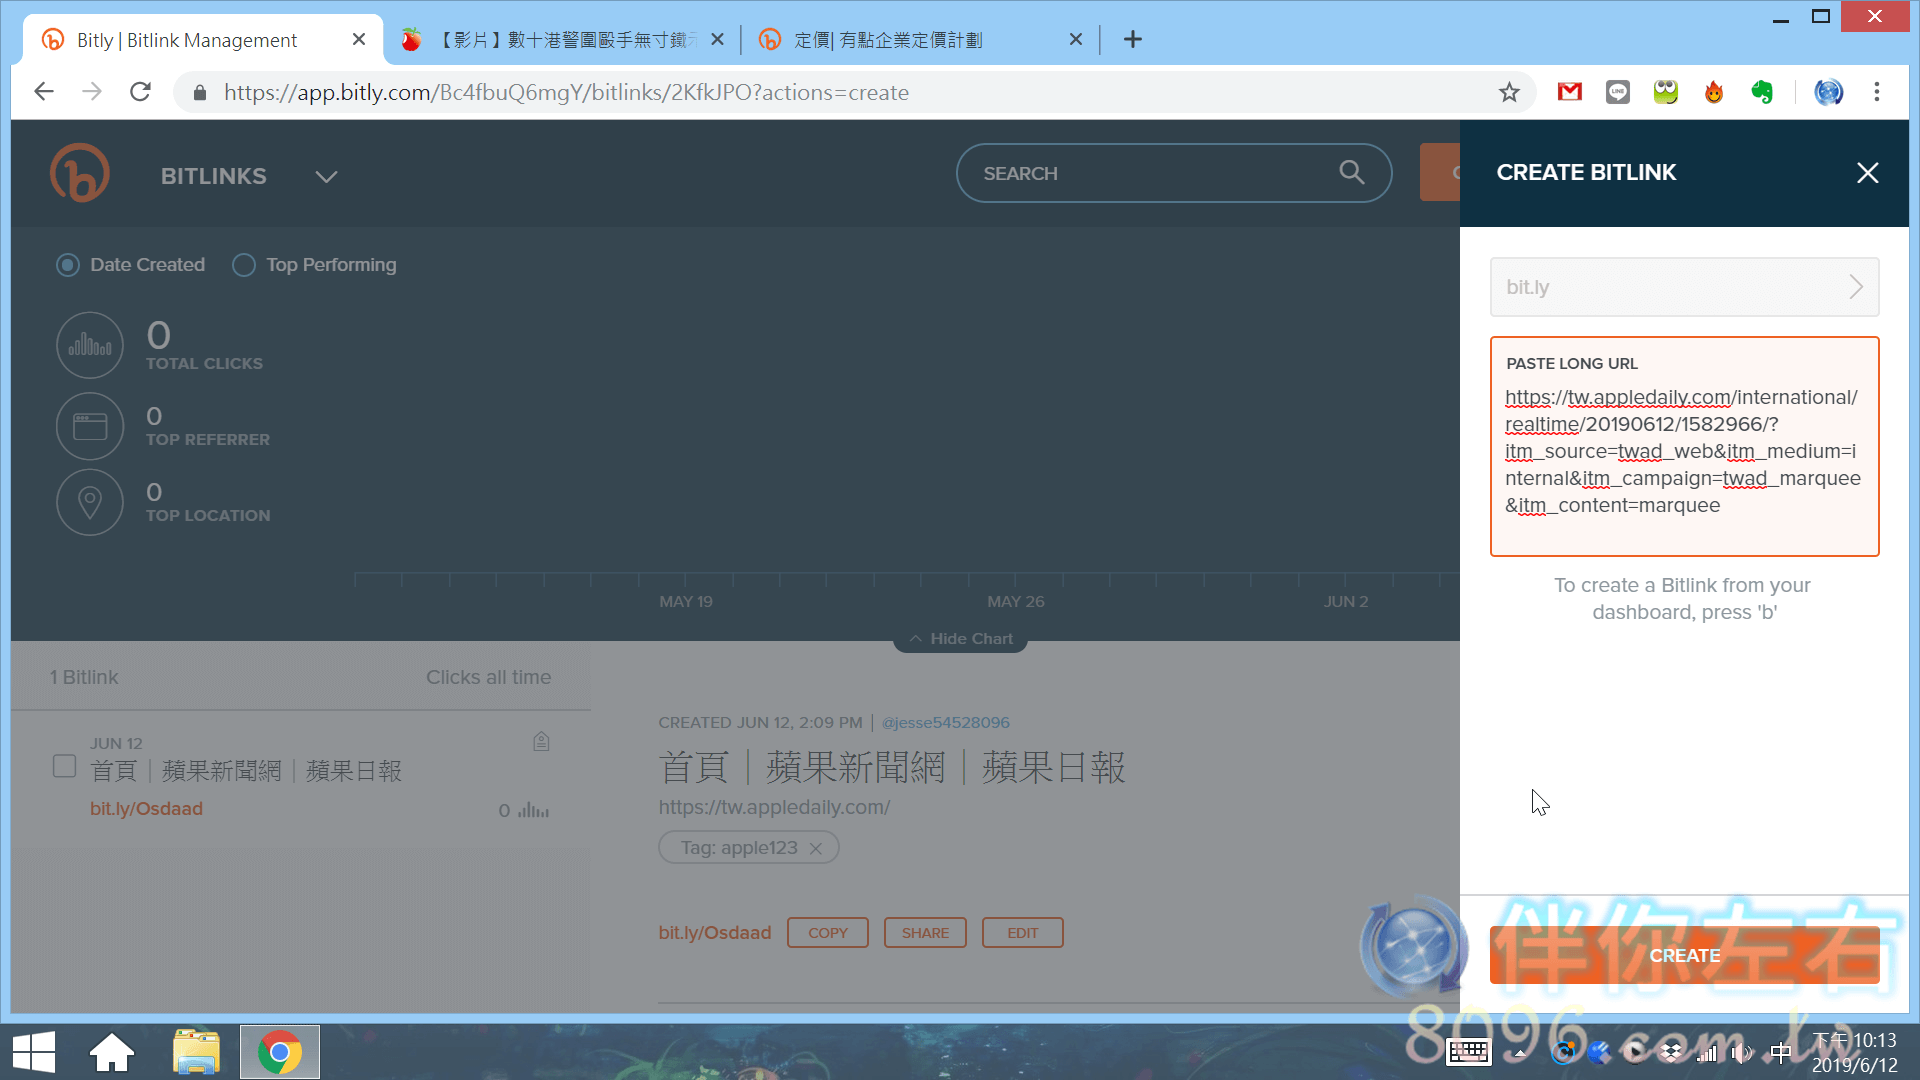Image resolution: width=1920 pixels, height=1080 pixels.
Task: Close the Create Bitlink panel
Action: point(1867,173)
